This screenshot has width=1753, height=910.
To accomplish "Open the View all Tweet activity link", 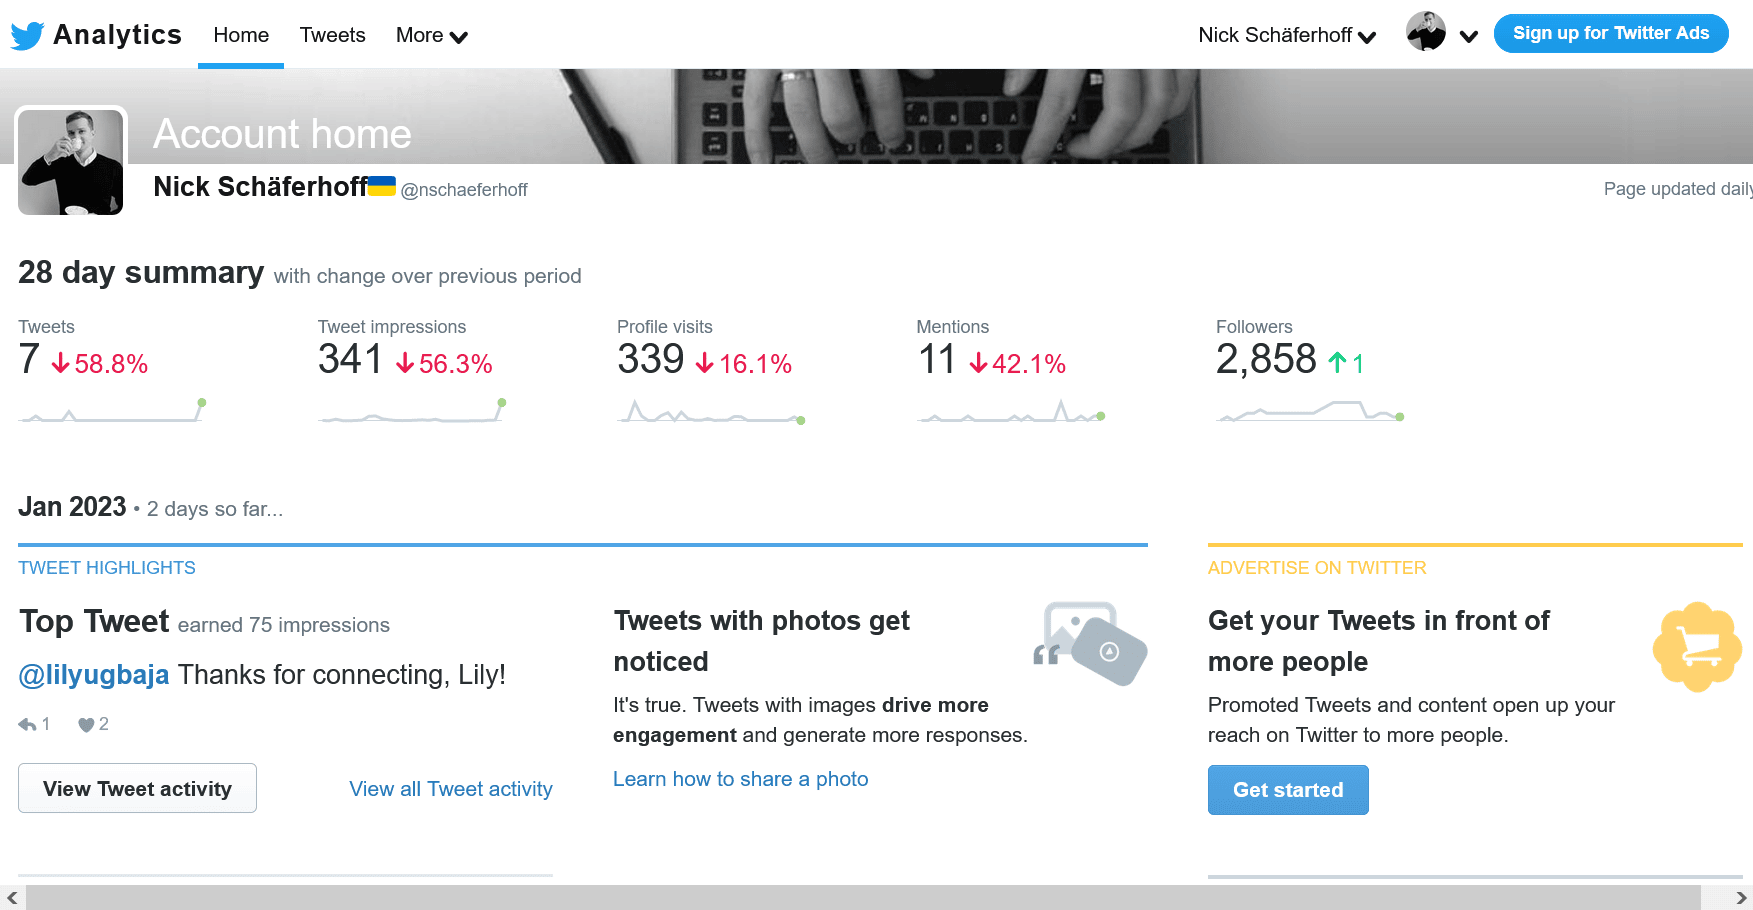I will (x=450, y=789).
